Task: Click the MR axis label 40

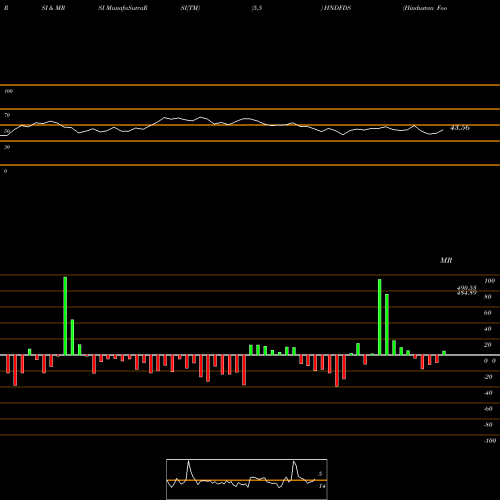Action: pos(487,329)
